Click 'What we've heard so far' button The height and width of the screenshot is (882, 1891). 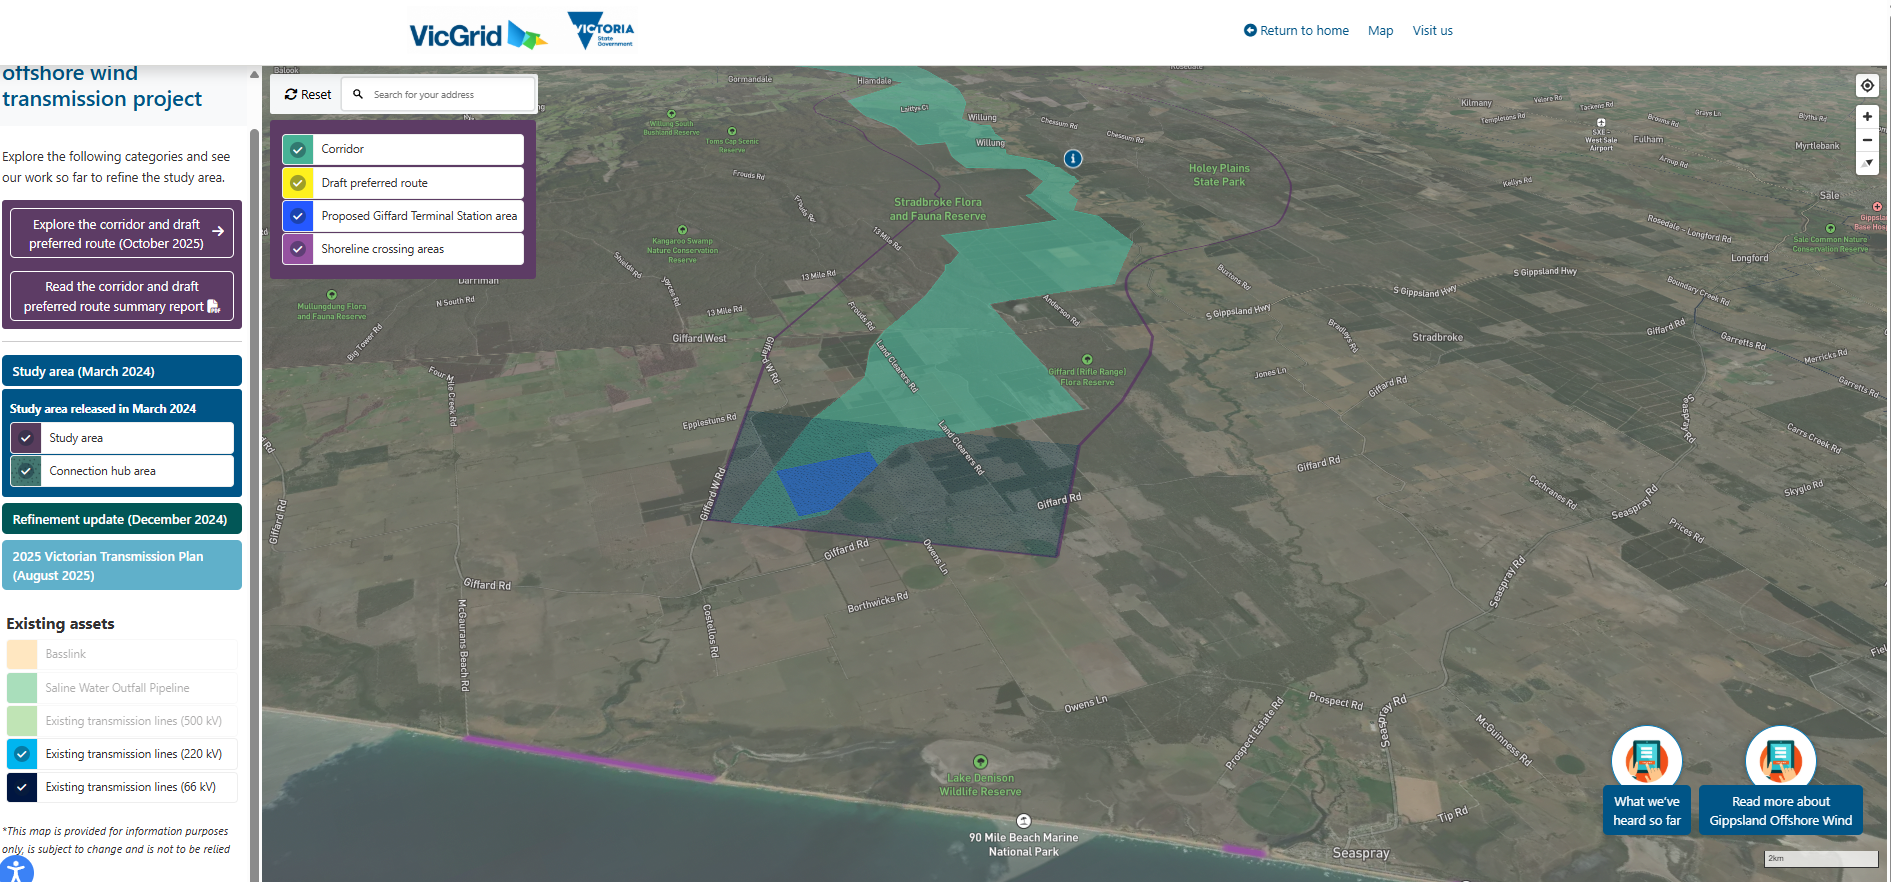point(1646,811)
